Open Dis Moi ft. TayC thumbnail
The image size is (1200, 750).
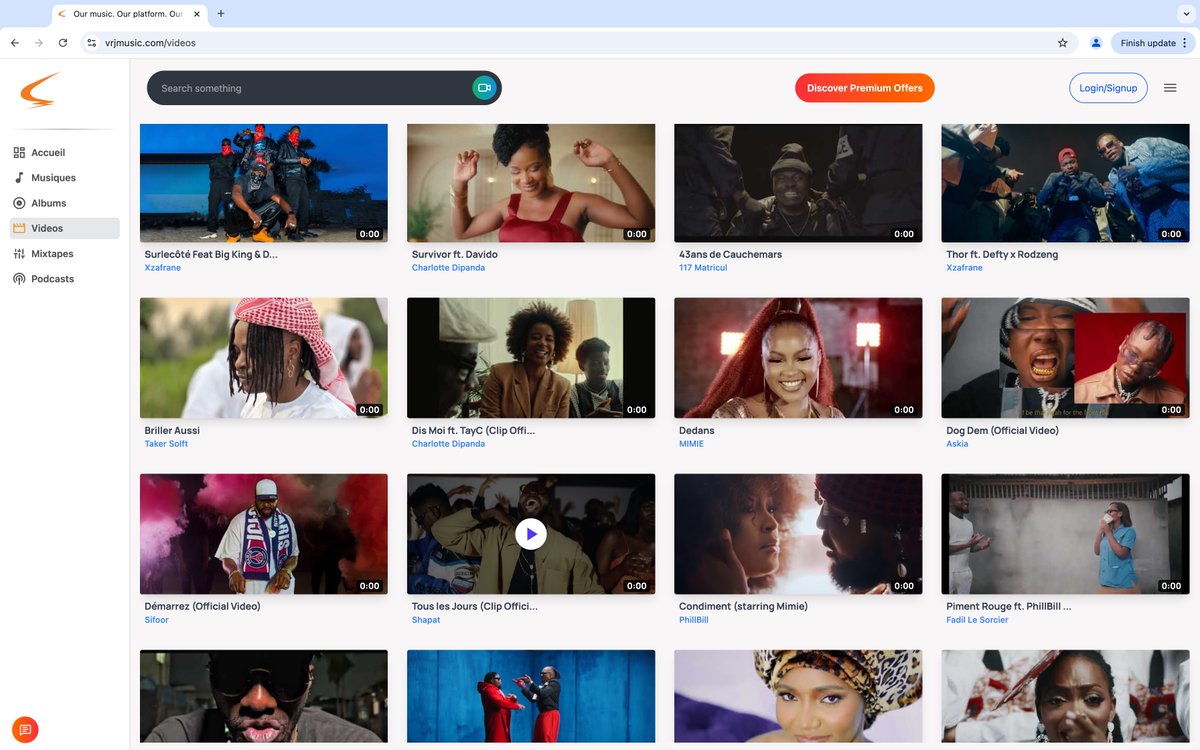pos(531,358)
